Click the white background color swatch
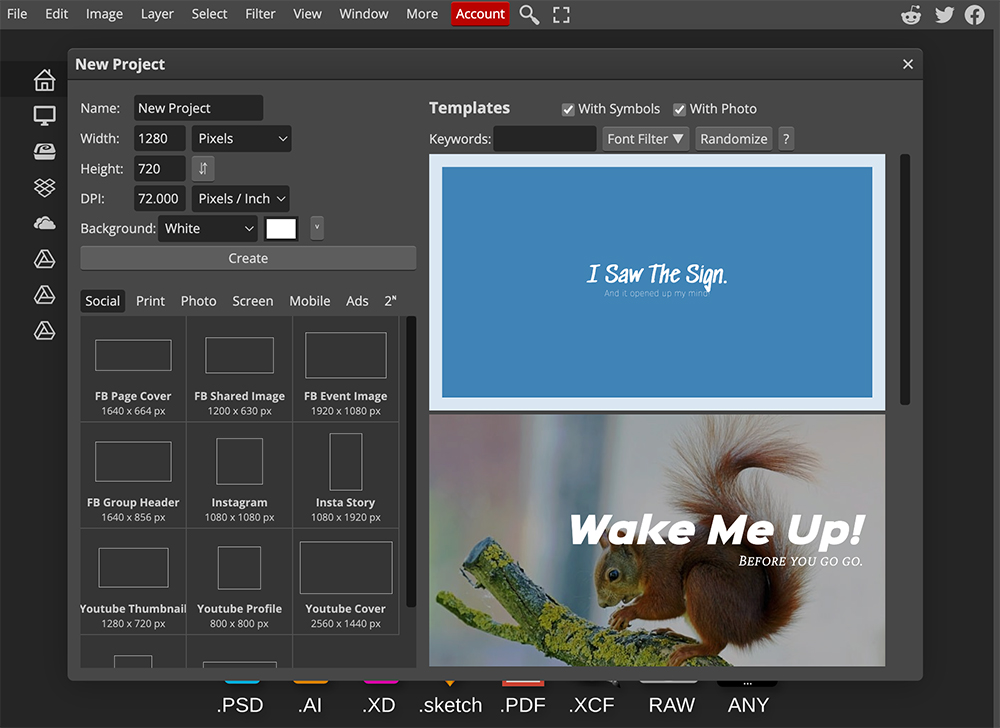The width and height of the screenshot is (1000, 728). [x=281, y=228]
